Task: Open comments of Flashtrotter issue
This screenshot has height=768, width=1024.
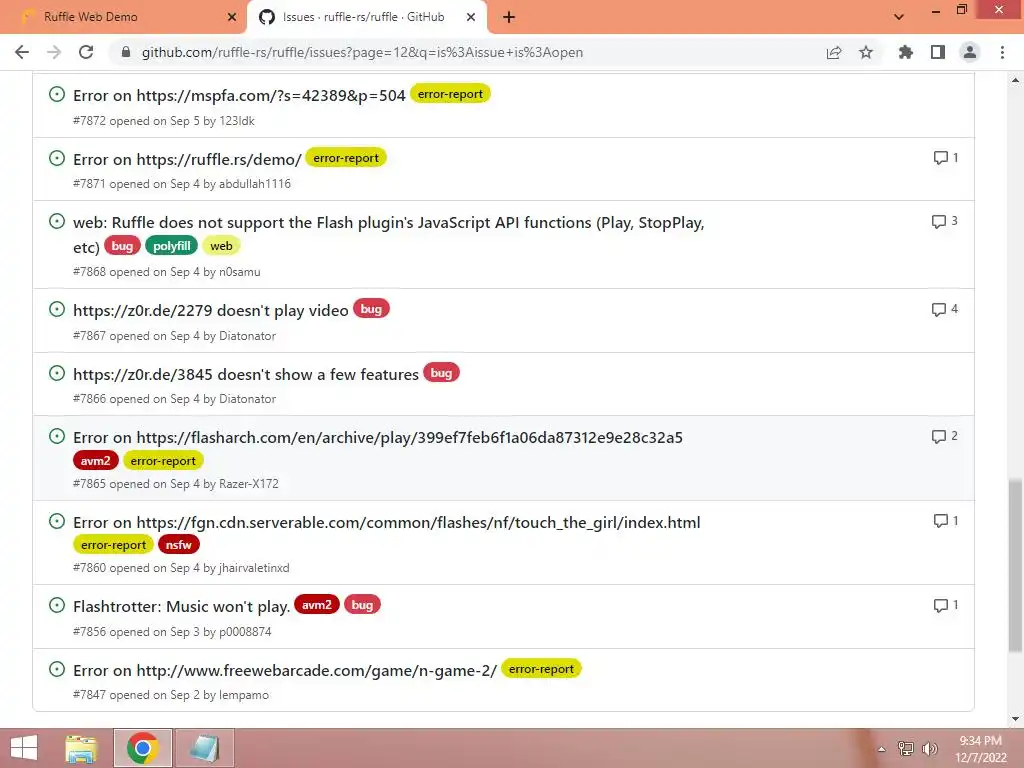Action: 946,605
